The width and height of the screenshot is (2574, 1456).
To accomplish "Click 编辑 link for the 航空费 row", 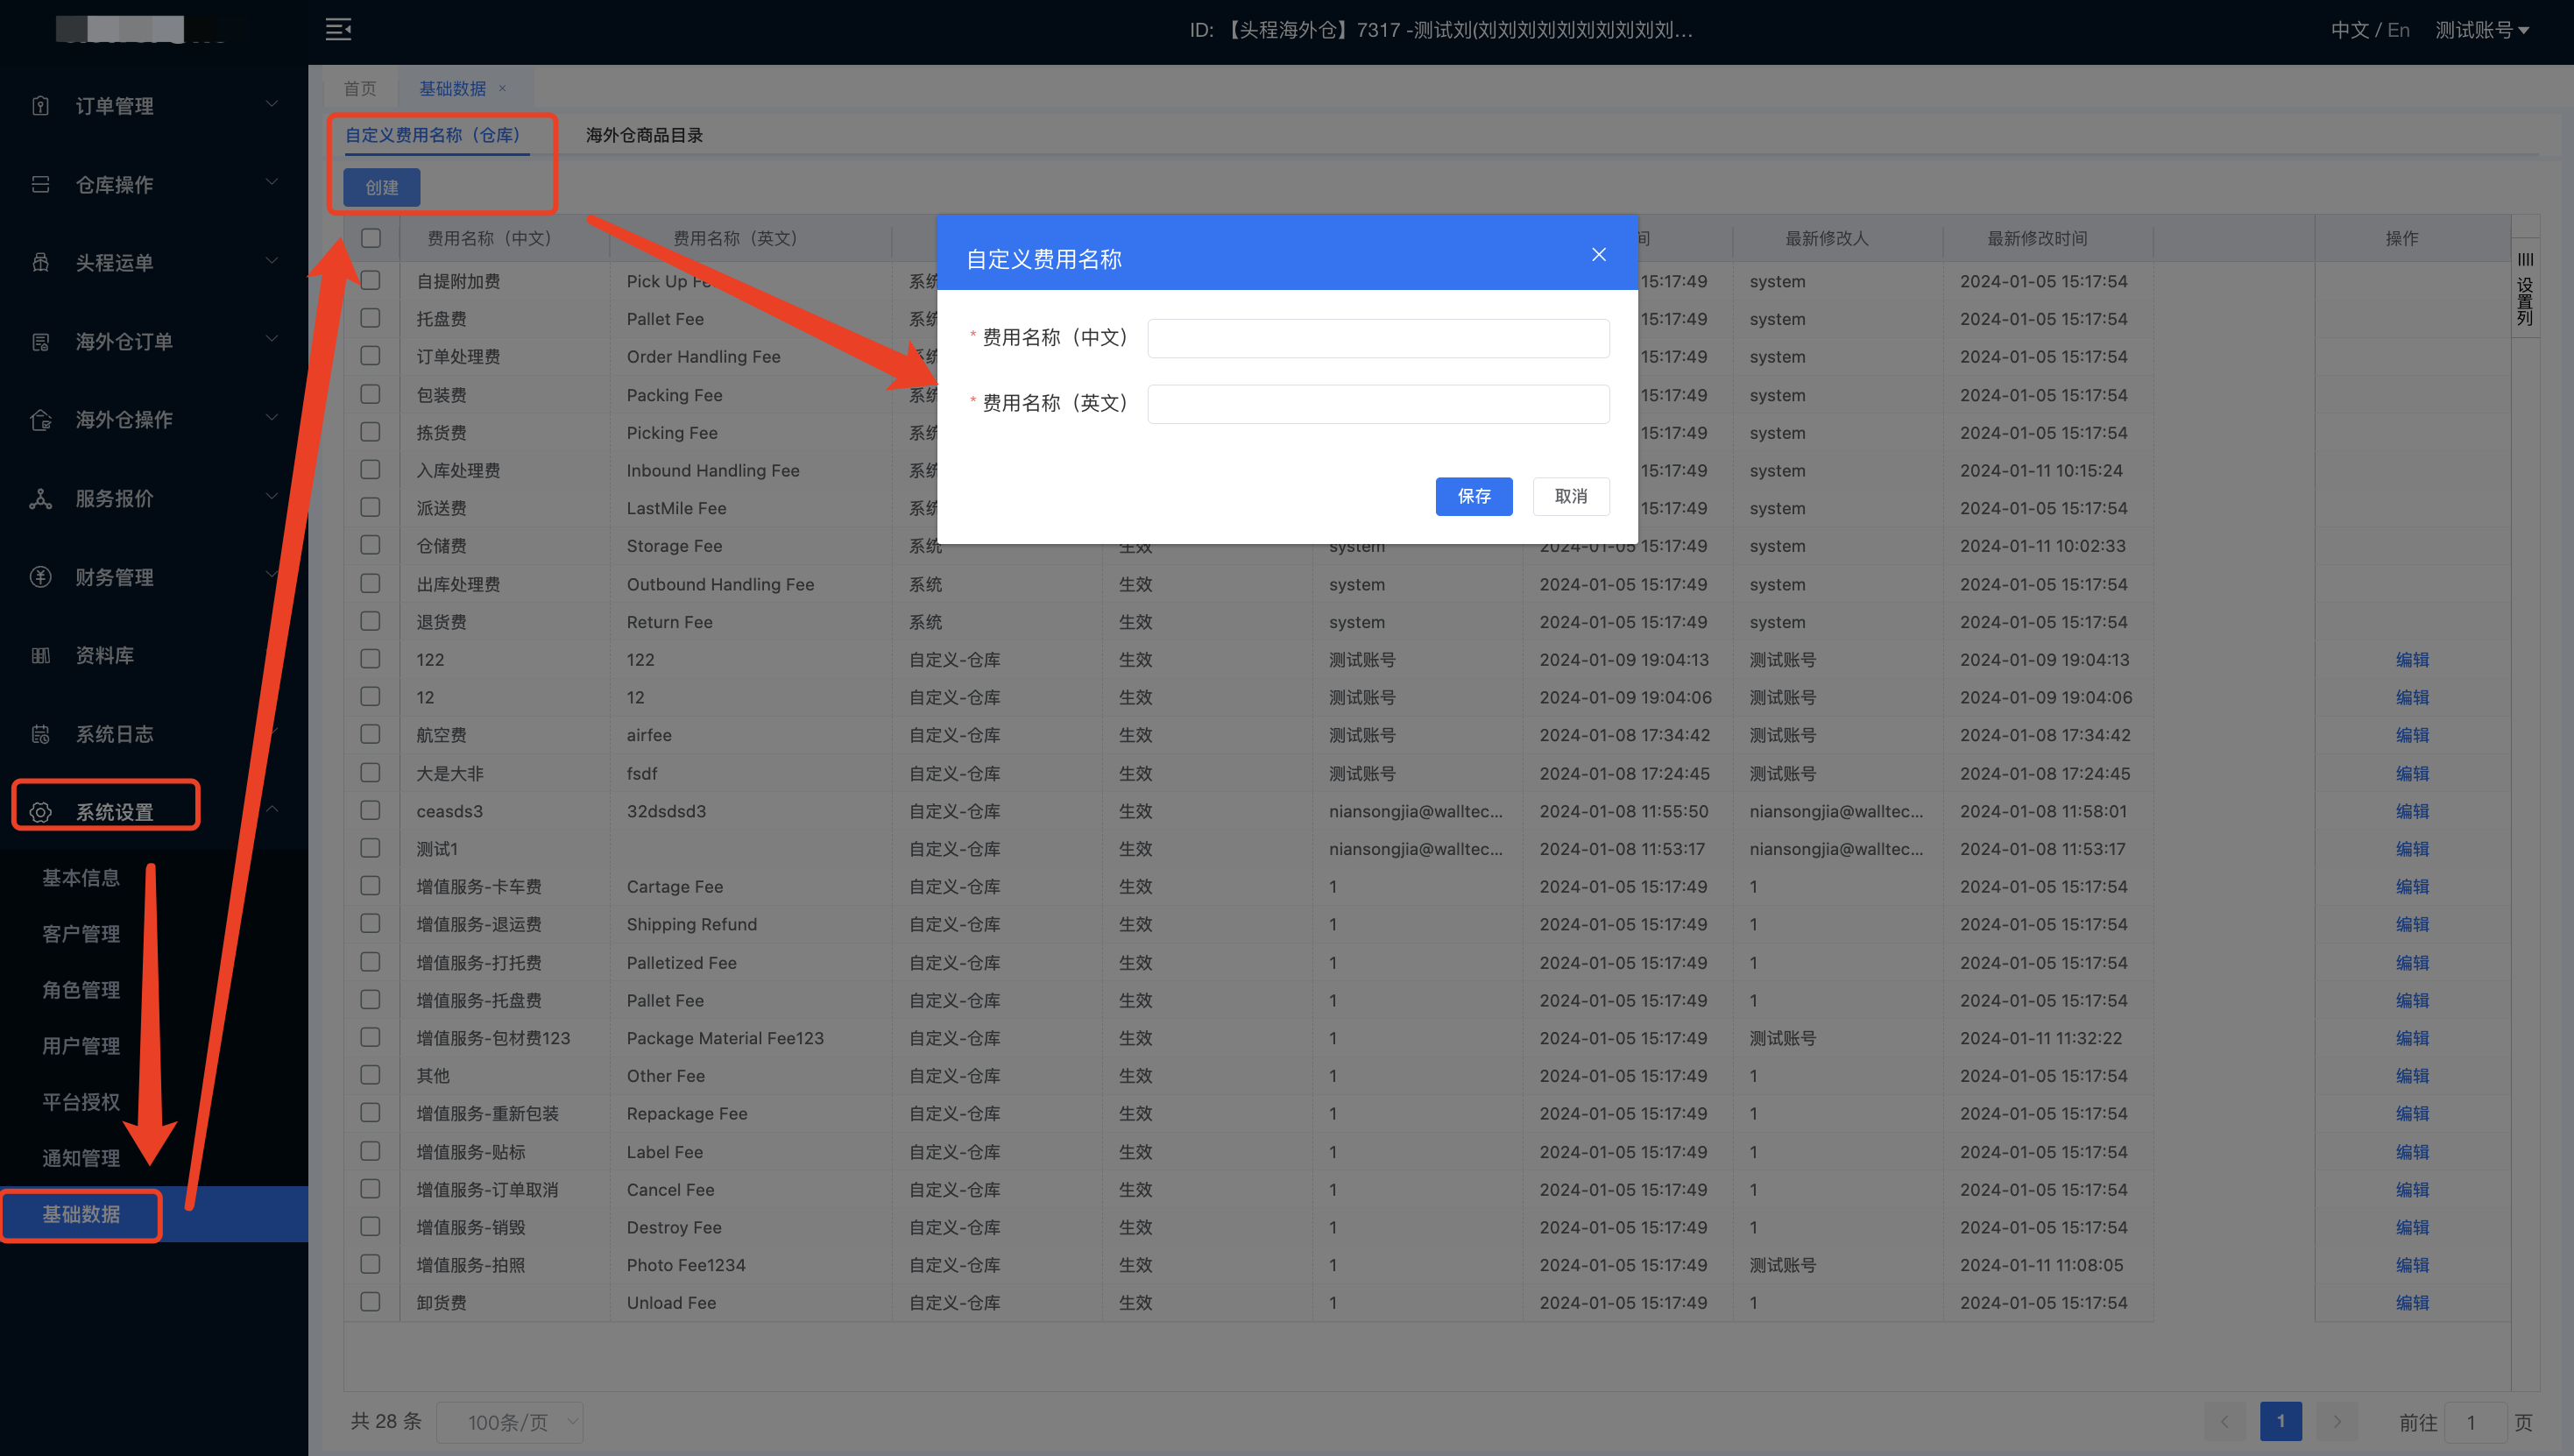I will point(2412,735).
